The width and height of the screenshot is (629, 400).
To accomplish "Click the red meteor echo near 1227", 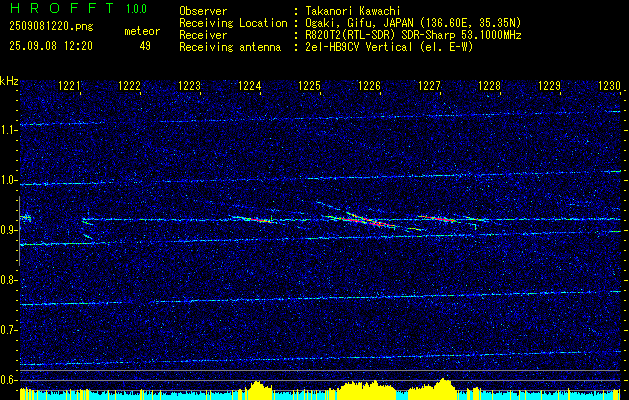I will [436, 218].
